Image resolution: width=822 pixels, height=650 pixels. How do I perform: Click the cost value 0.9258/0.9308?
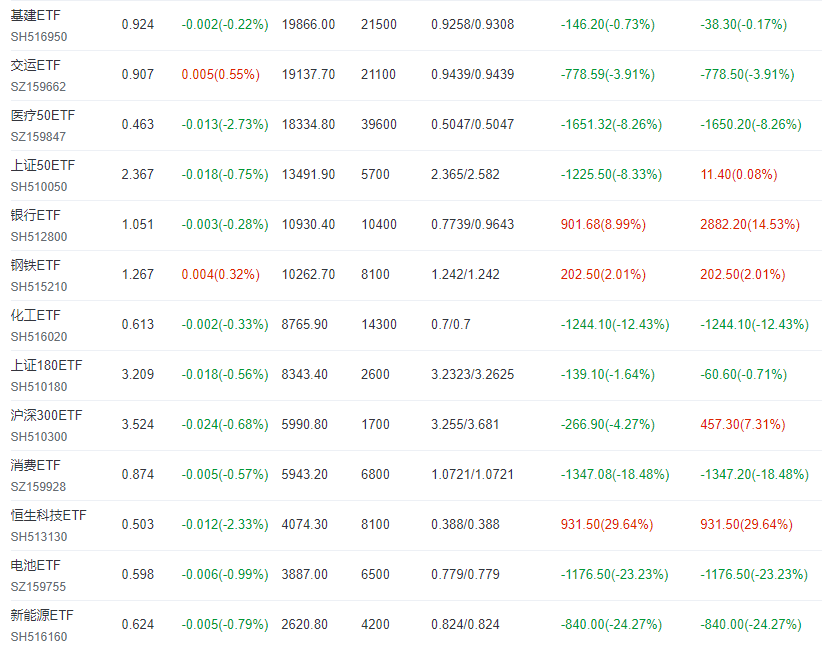pyautogui.click(x=473, y=25)
